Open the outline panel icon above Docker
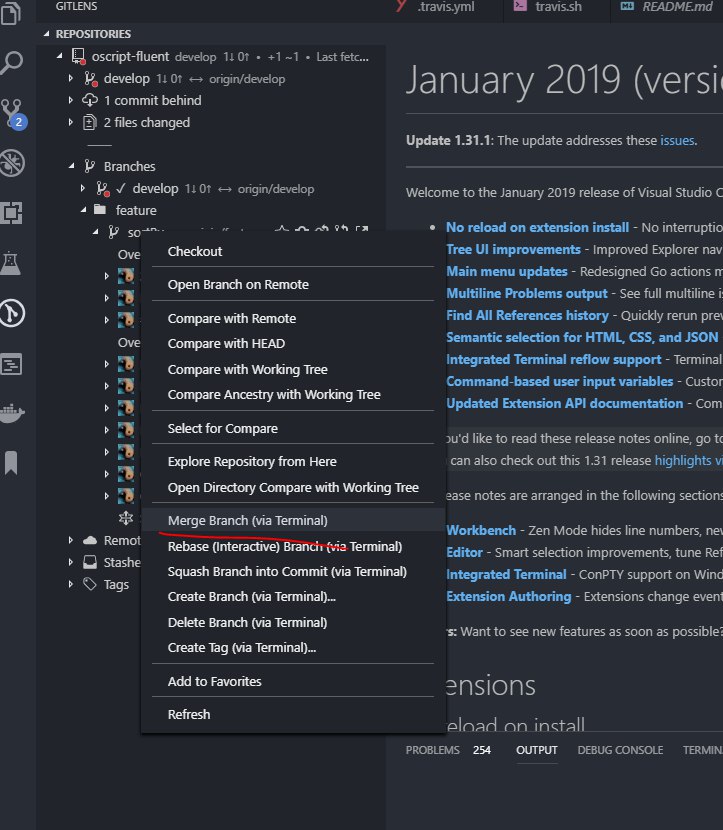The image size is (723, 830). point(12,364)
